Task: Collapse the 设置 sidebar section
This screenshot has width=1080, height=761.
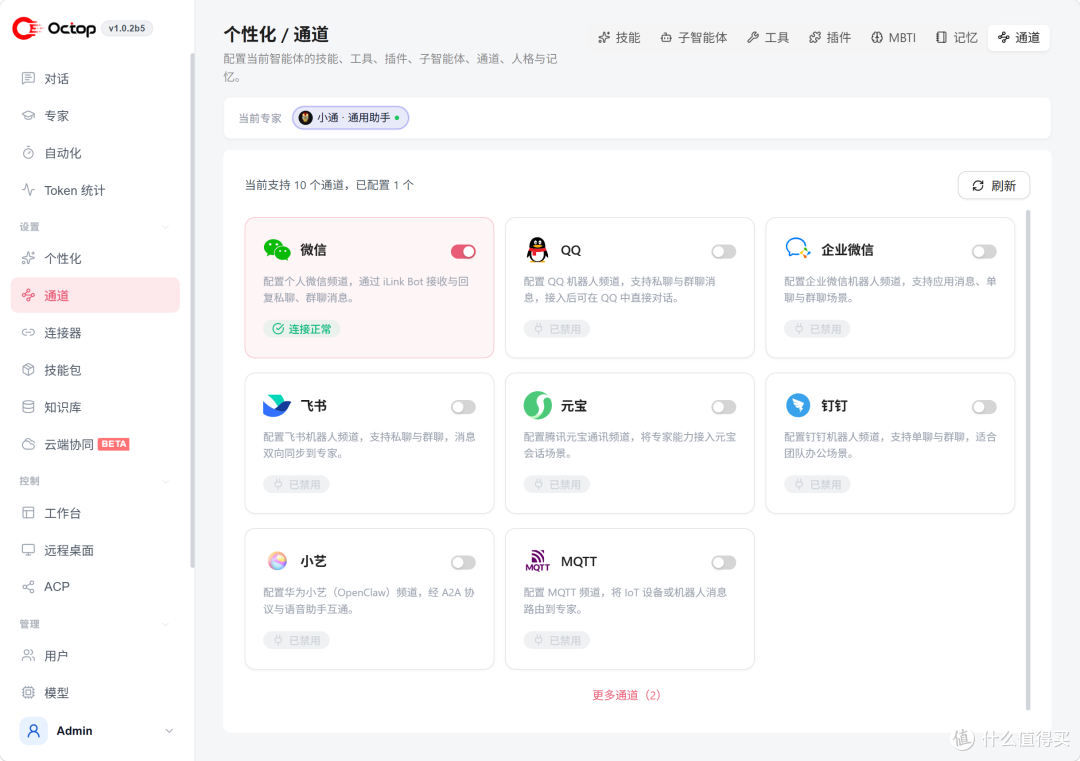Action: click(x=165, y=227)
